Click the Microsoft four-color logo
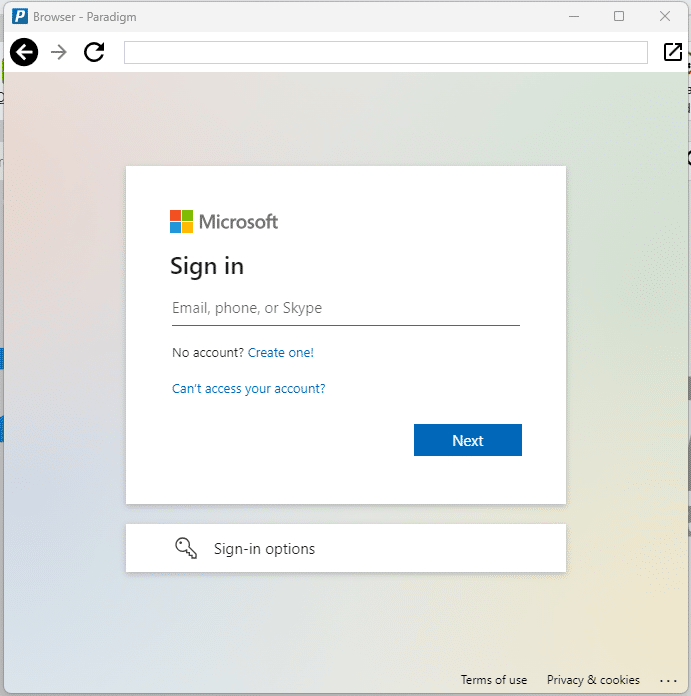This screenshot has height=696, width=691. click(181, 221)
